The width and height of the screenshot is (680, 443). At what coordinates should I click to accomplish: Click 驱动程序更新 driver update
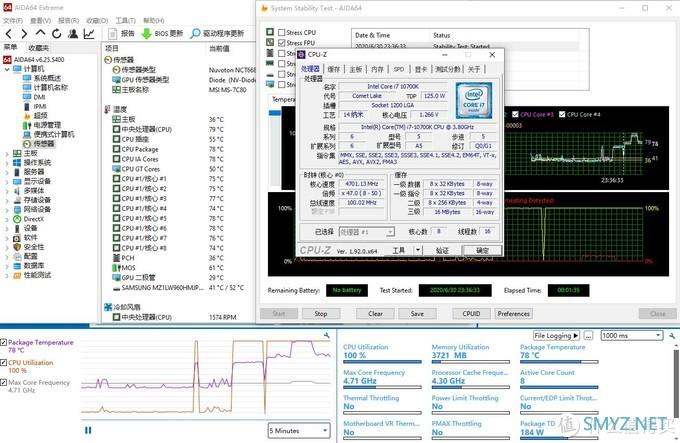point(217,33)
